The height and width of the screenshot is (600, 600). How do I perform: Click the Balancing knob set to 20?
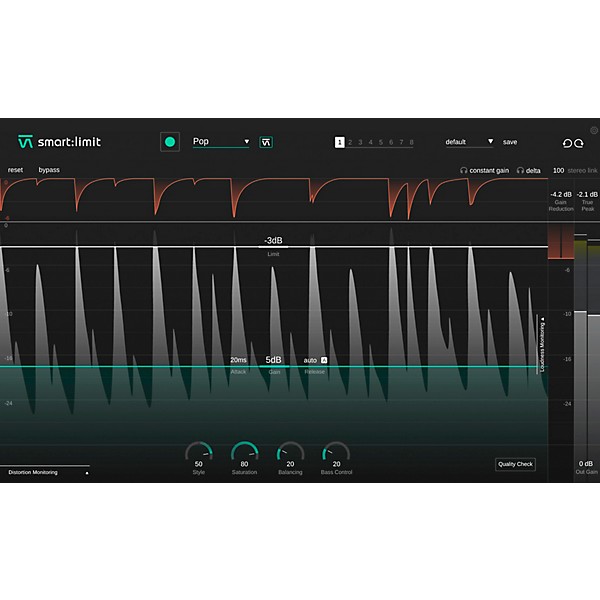point(290,453)
